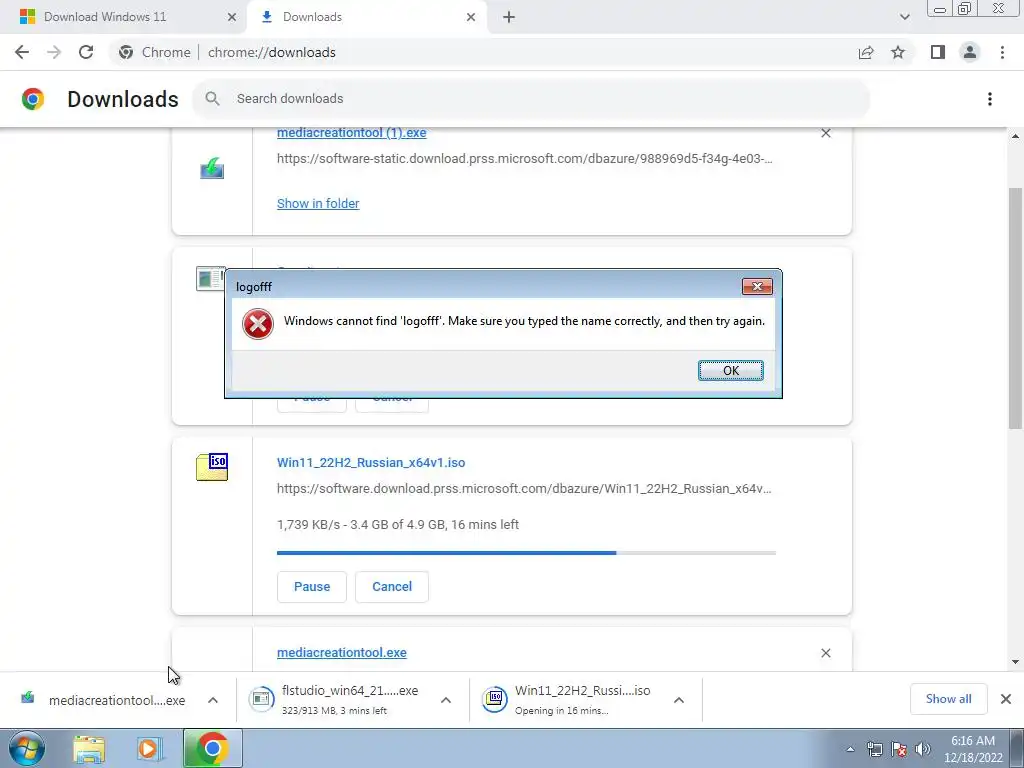
Task: Click the mediacreationtool (1).exe source URL text
Action: point(524,159)
